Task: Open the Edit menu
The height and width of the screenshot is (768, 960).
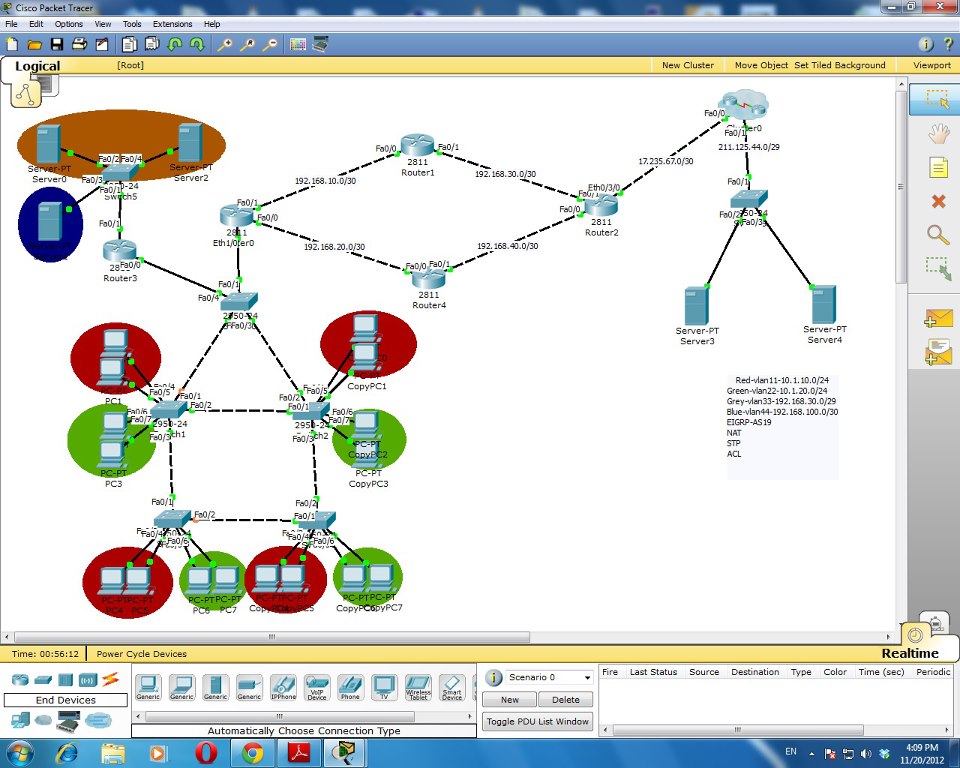Action: click(36, 24)
